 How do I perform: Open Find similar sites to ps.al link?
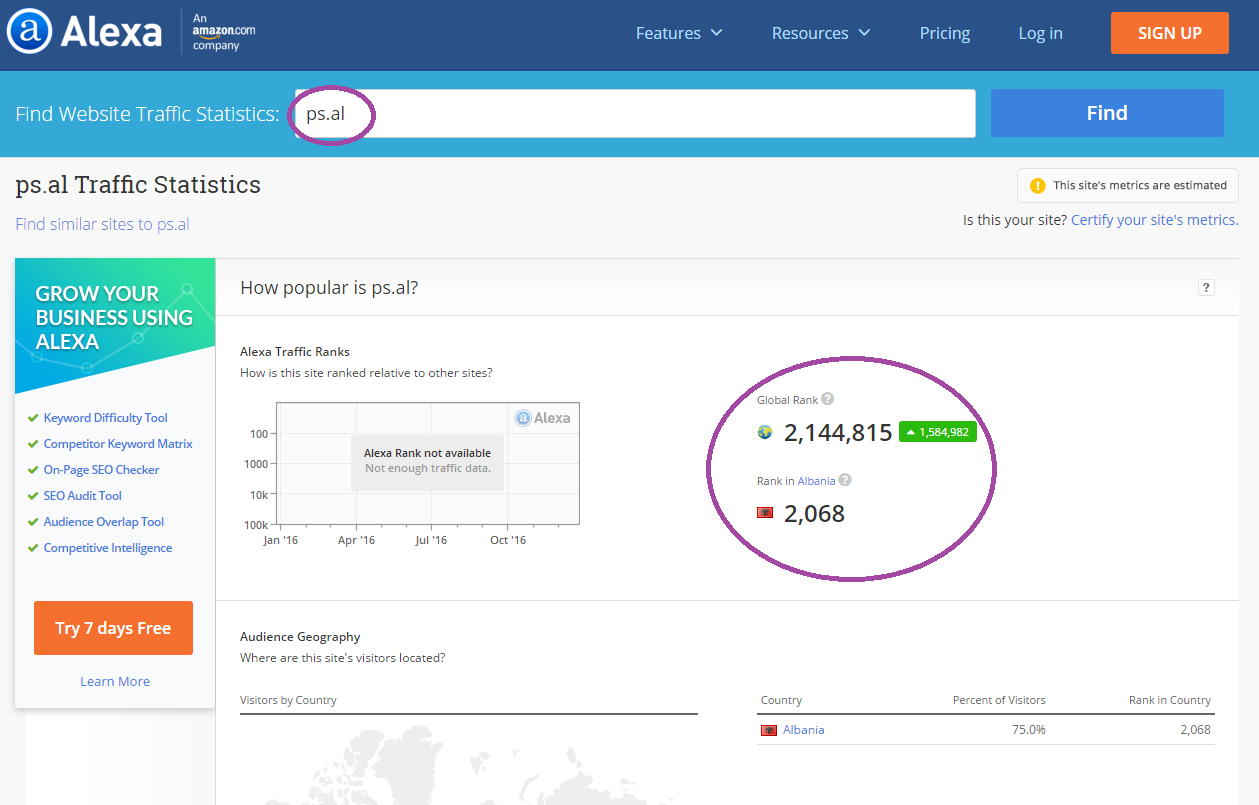[102, 224]
